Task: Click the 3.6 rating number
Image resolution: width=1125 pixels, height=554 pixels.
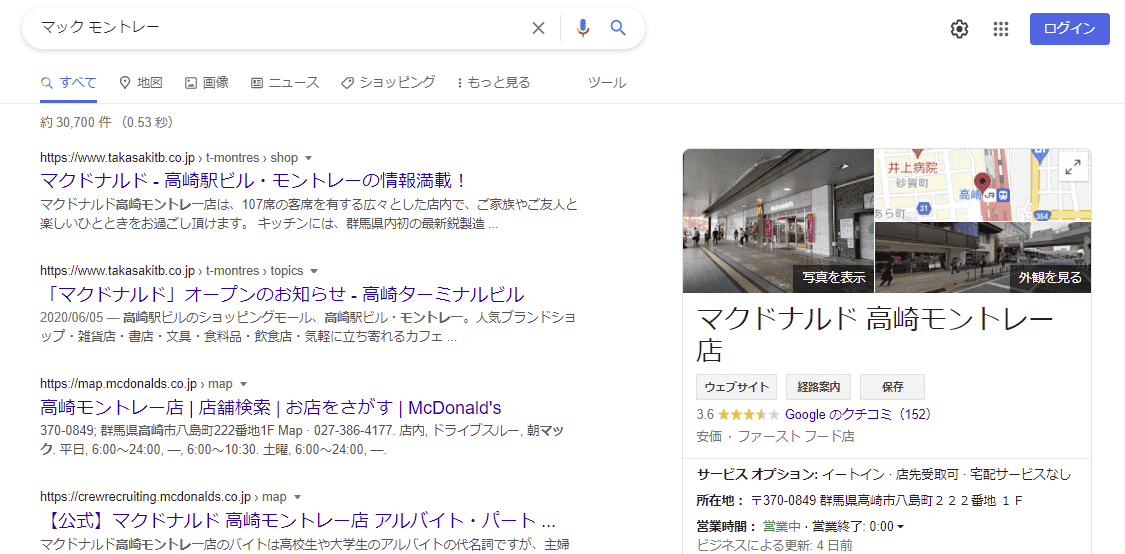Action: (705, 415)
